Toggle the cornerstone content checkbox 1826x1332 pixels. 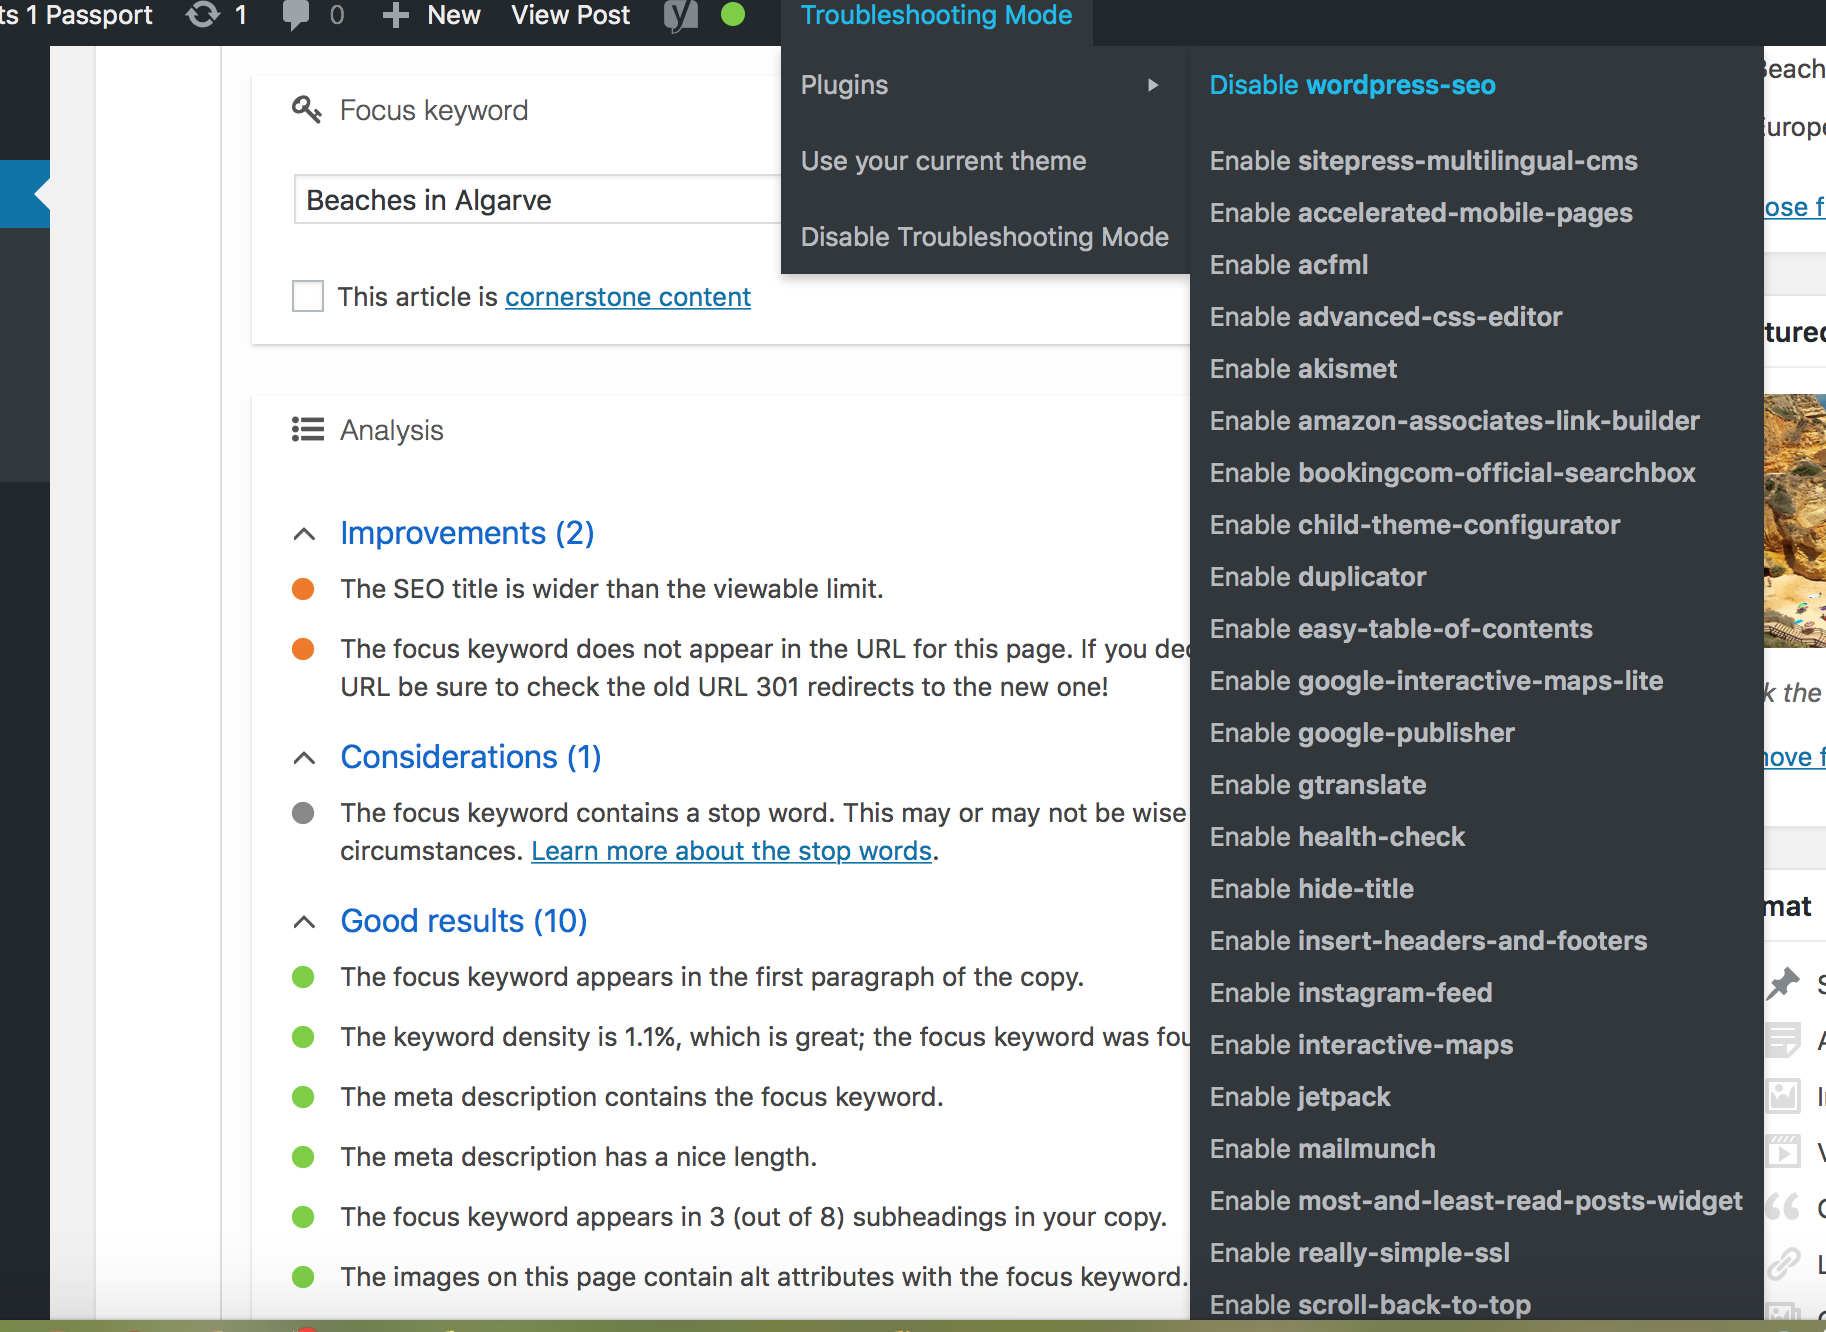pyautogui.click(x=308, y=296)
